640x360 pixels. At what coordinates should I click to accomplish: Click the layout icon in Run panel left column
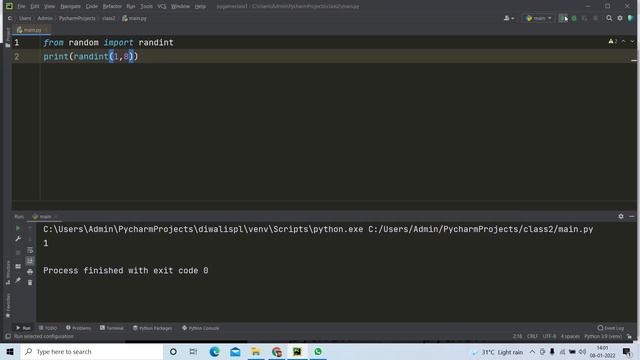coord(18,267)
